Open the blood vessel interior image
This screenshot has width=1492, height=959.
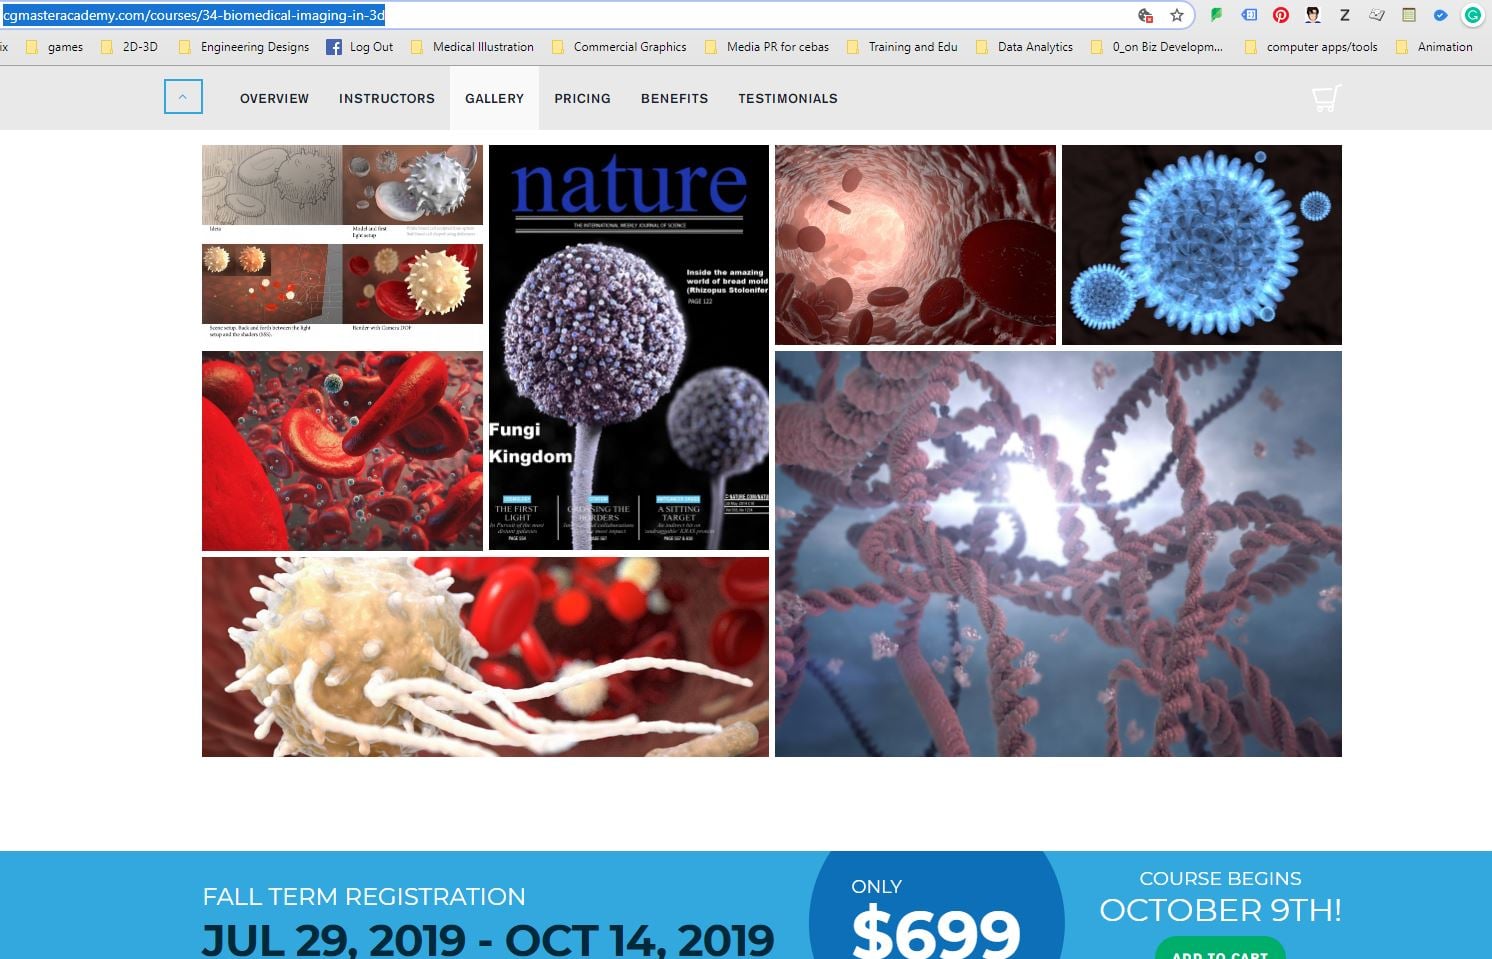coord(915,245)
